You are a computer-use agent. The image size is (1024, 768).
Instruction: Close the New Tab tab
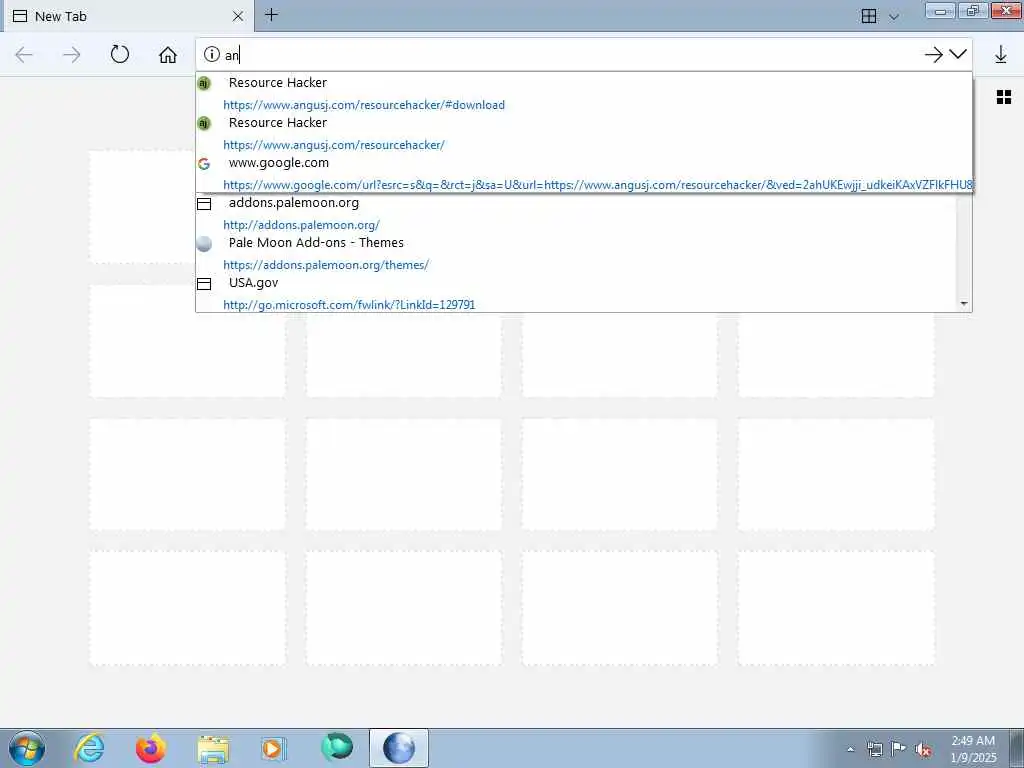238,16
